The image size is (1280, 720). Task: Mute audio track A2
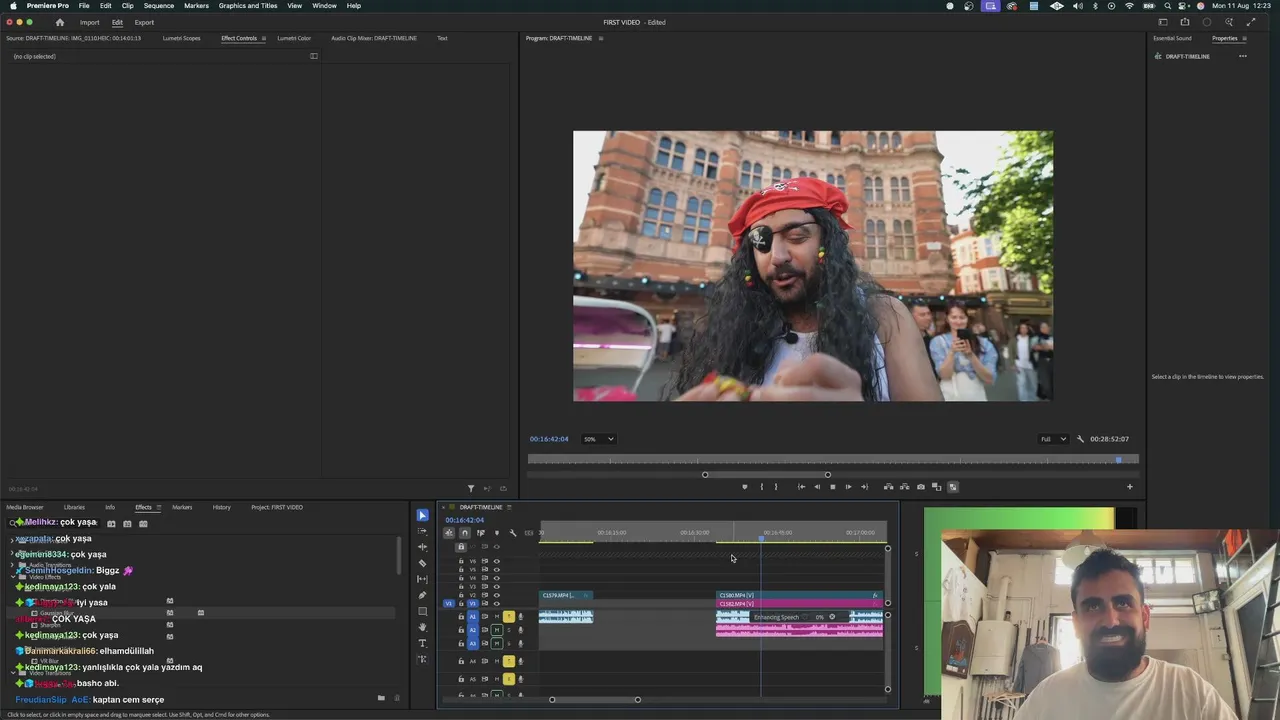[497, 630]
